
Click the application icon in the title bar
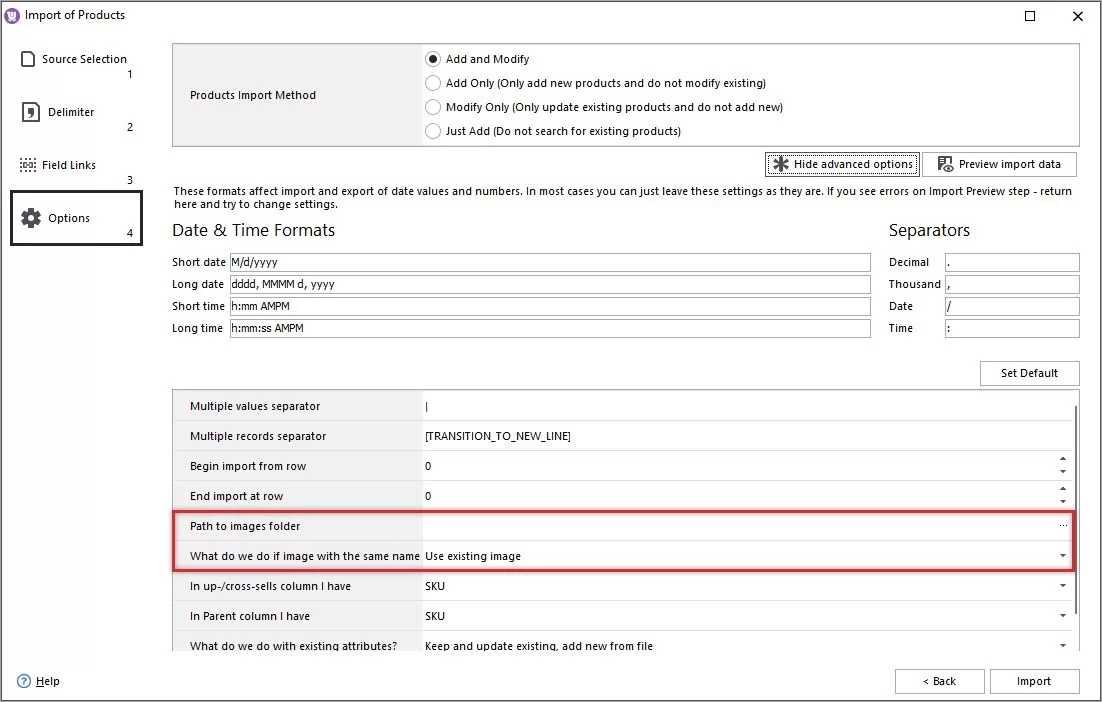(14, 15)
